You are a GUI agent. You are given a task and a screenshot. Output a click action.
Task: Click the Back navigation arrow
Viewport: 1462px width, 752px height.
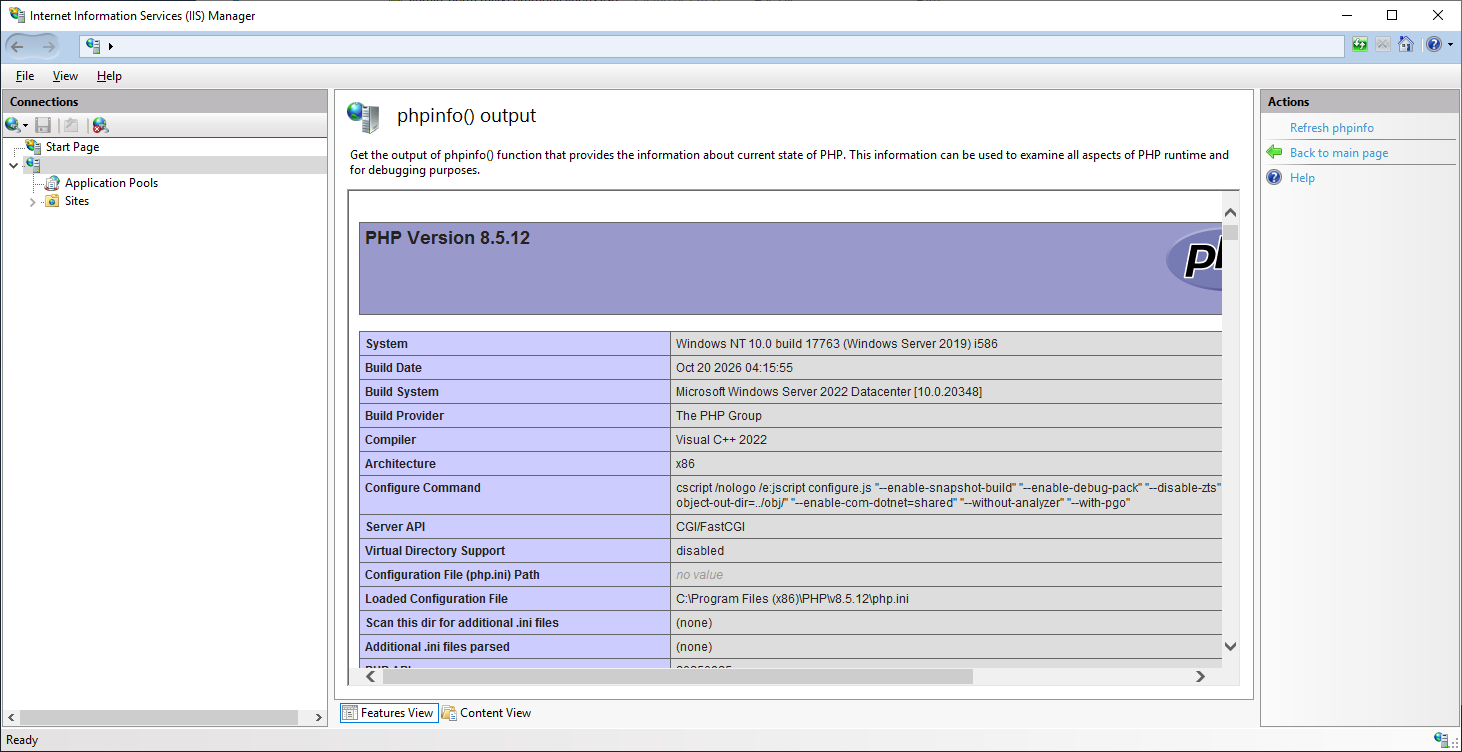17,46
